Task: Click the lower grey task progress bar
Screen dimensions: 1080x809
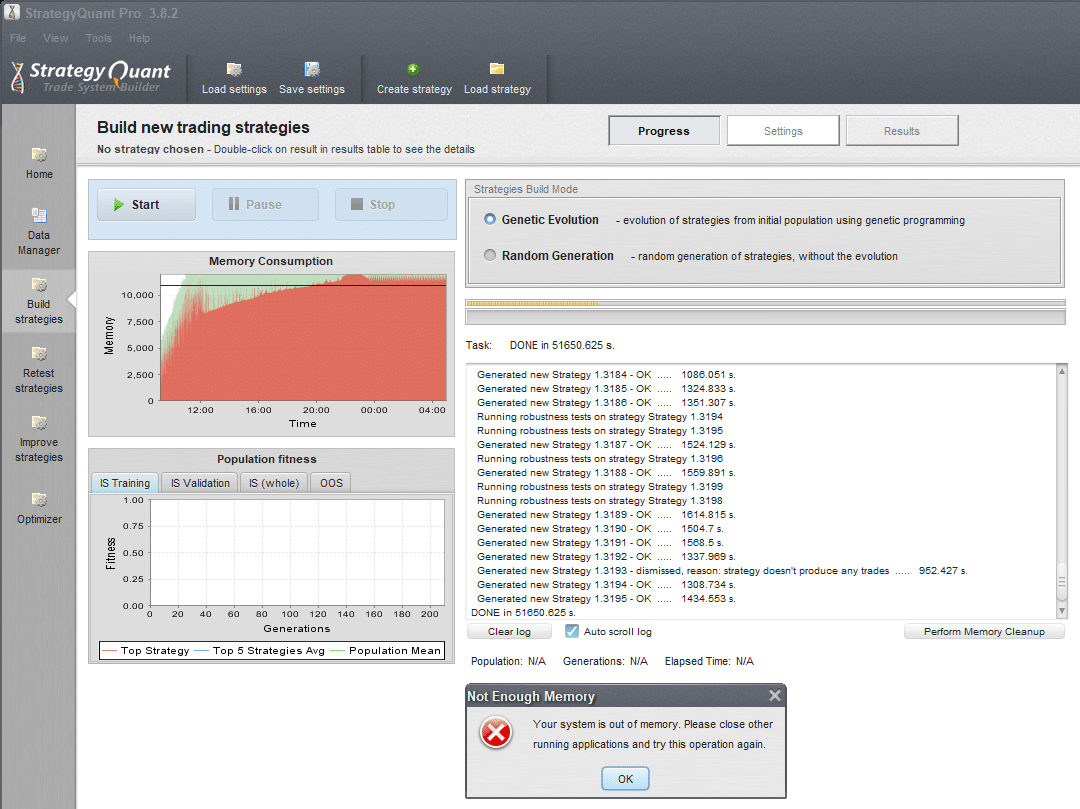Action: 765,317
